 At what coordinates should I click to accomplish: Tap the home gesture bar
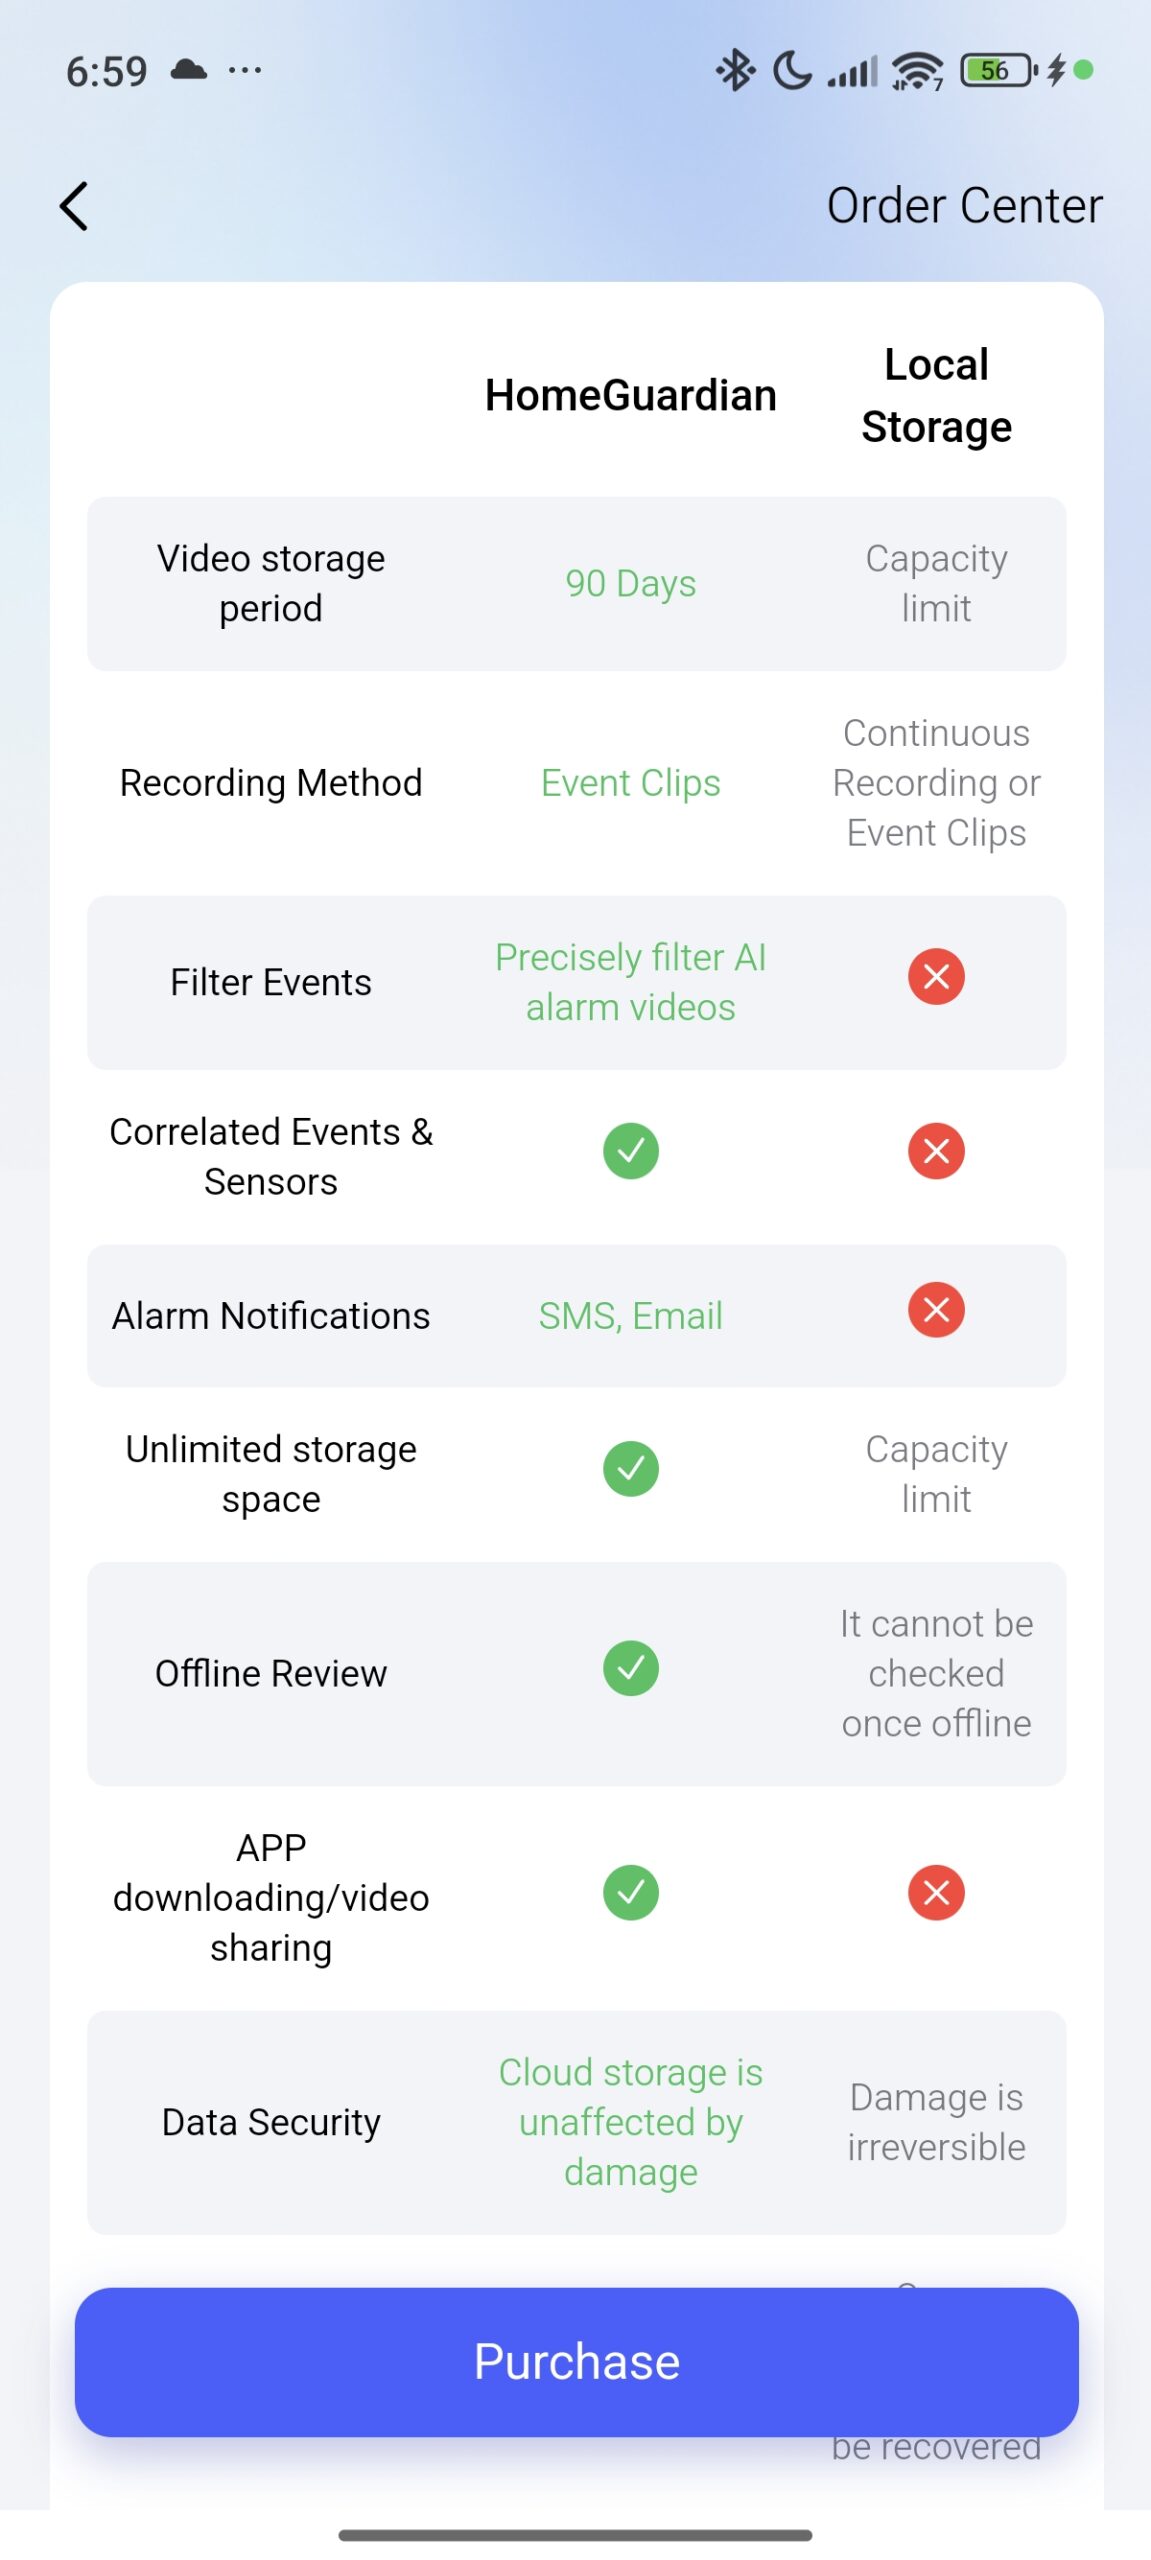(x=575, y=2535)
